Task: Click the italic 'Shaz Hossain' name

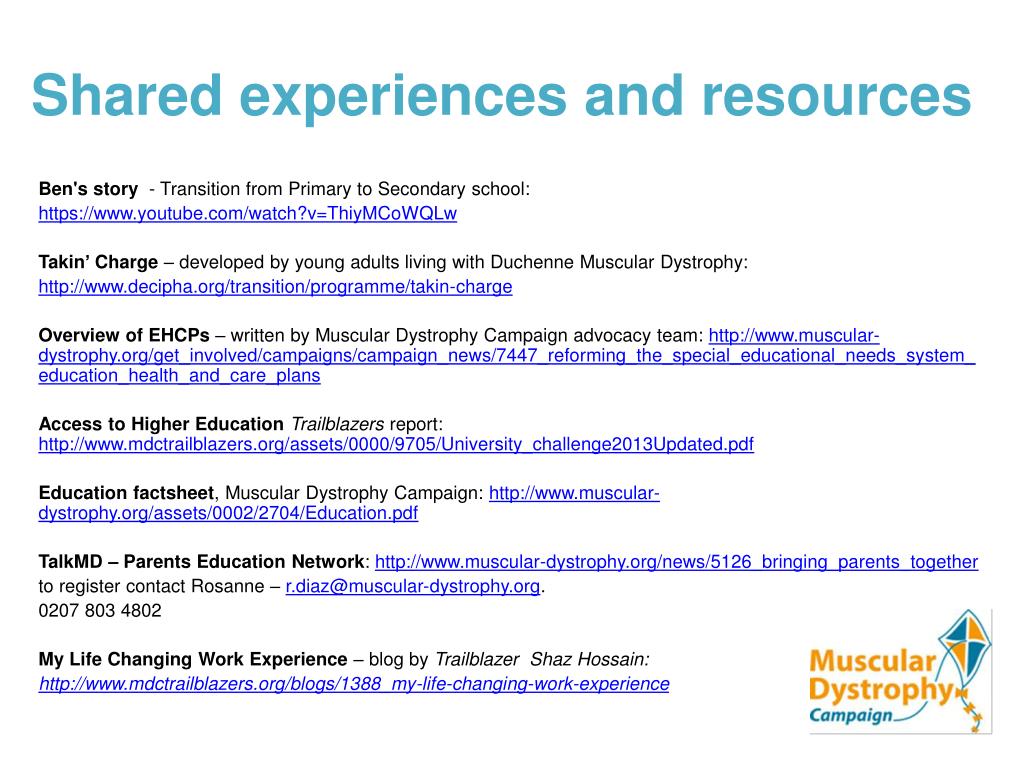Action: click(590, 660)
